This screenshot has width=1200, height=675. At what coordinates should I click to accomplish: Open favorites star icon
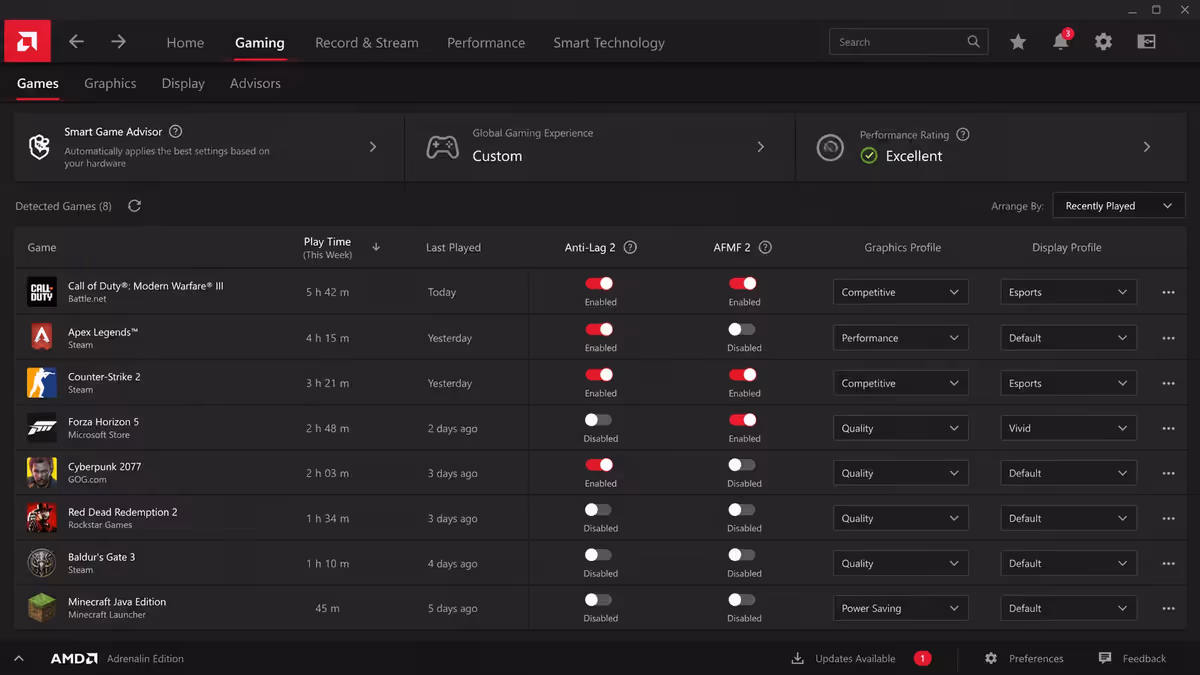point(1018,42)
